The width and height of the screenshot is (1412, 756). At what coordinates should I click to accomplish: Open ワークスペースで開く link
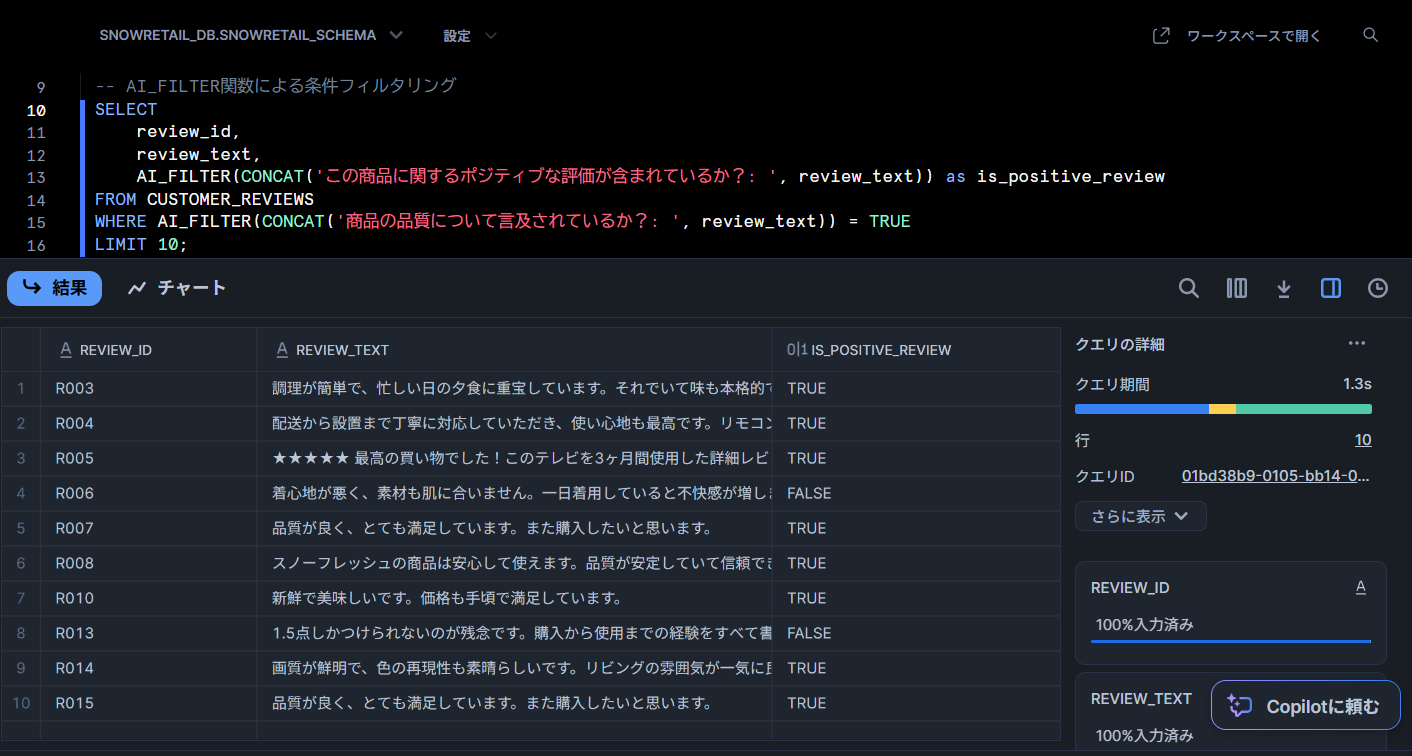pyautogui.click(x=1254, y=35)
